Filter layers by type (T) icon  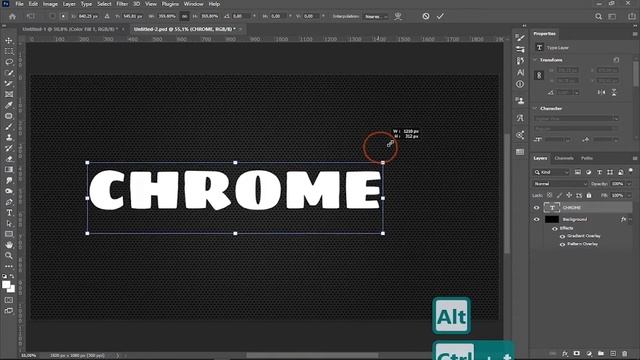point(599,172)
